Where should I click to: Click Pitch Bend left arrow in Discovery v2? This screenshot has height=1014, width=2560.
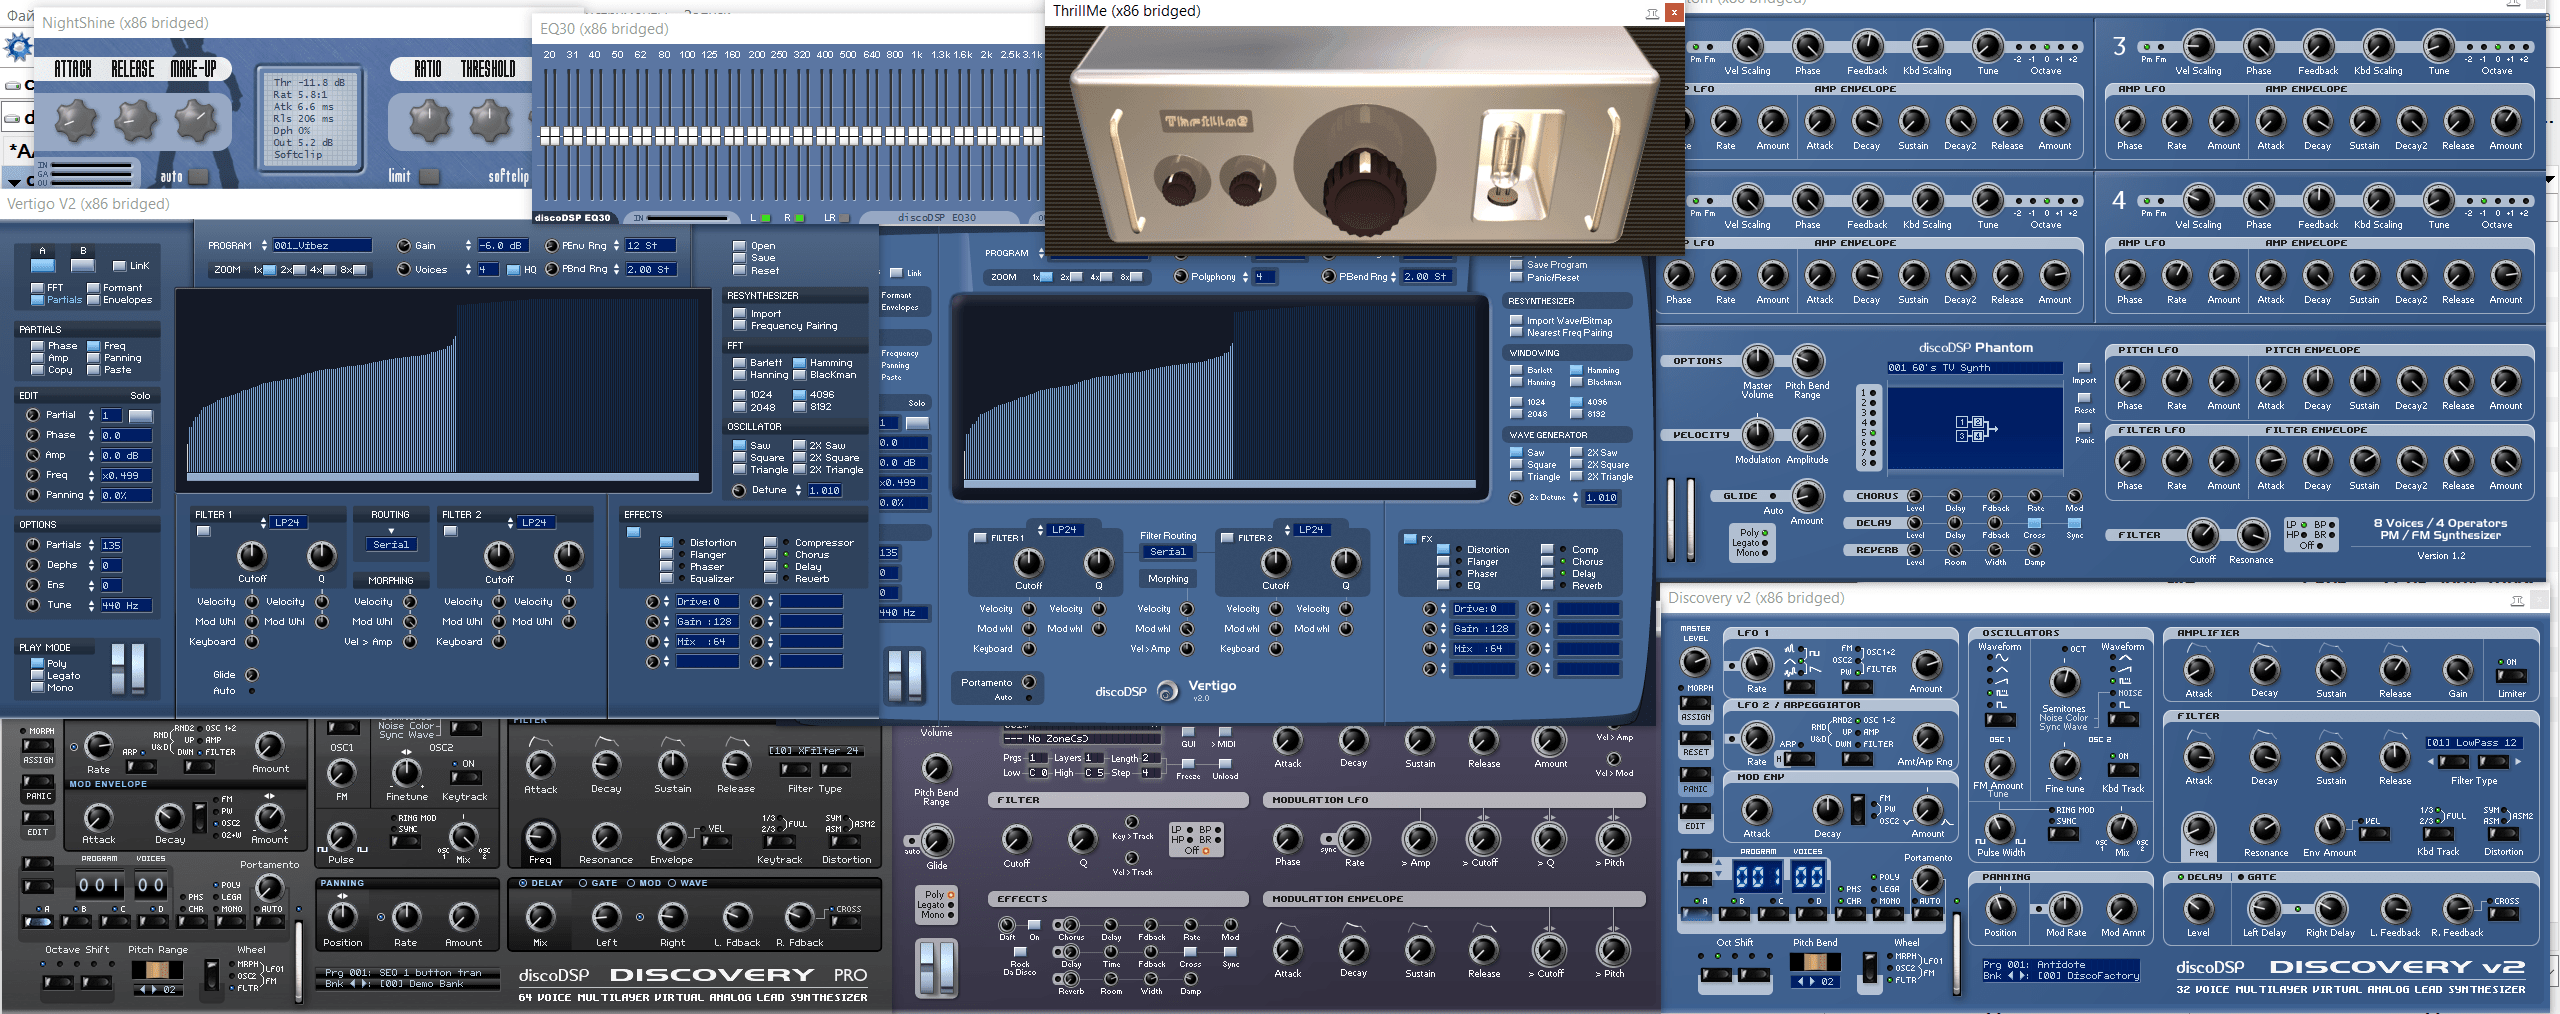click(1802, 982)
